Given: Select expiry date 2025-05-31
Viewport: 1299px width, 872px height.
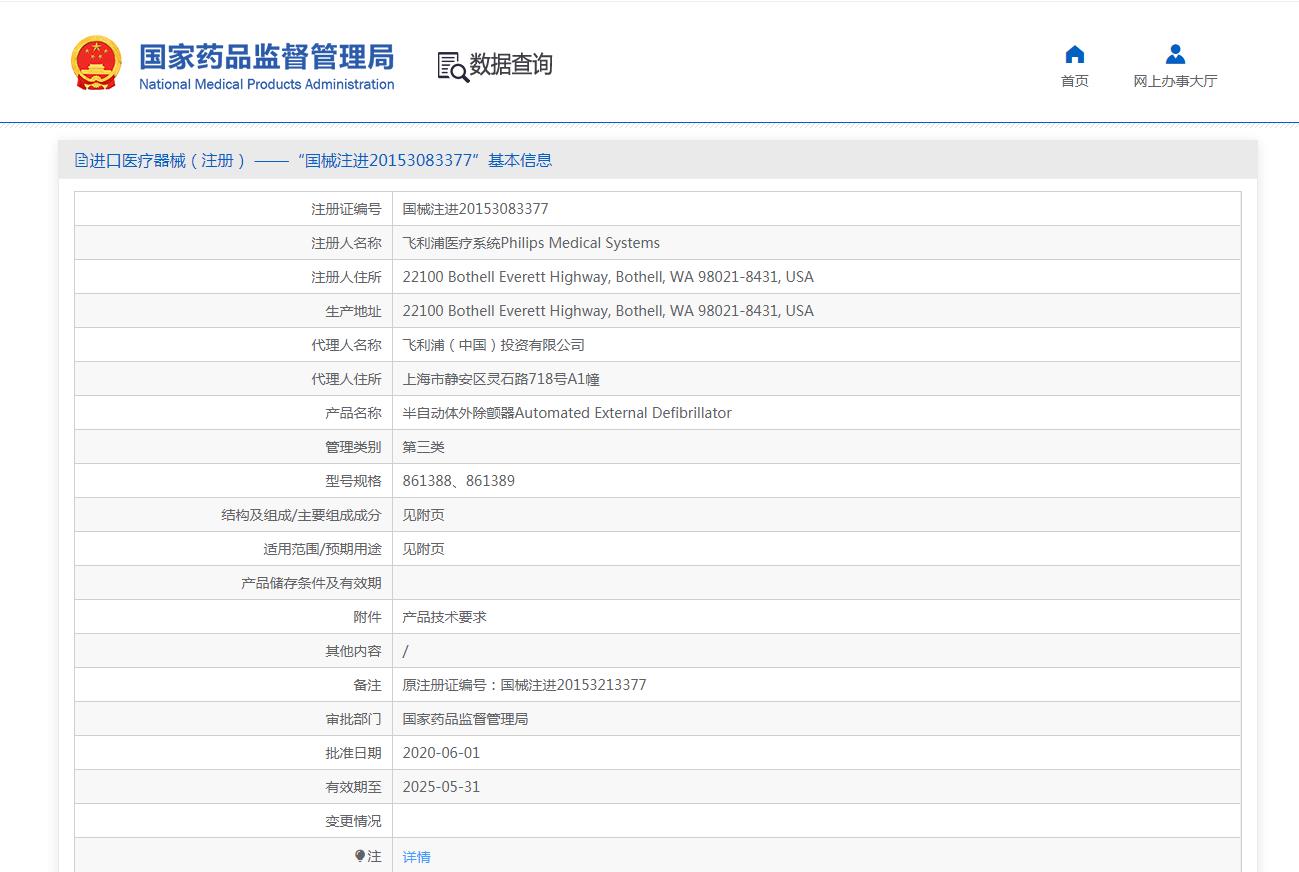Looking at the screenshot, I should pos(441,787).
